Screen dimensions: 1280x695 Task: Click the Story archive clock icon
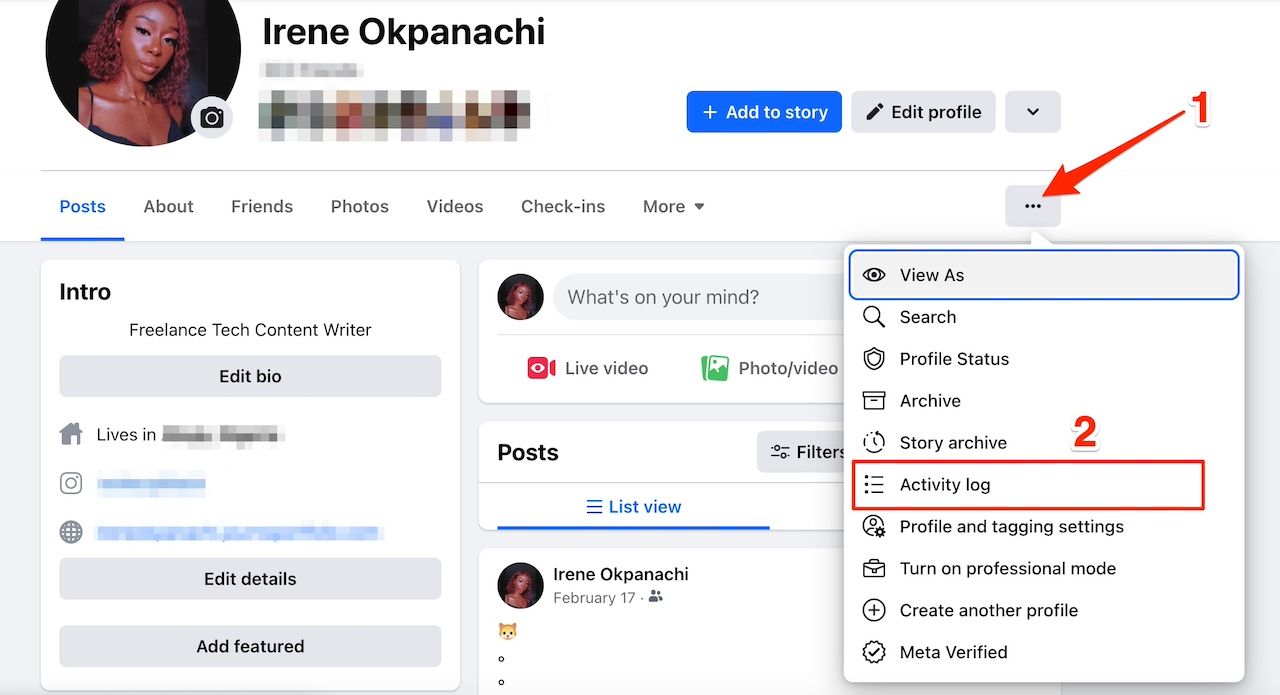(x=875, y=443)
